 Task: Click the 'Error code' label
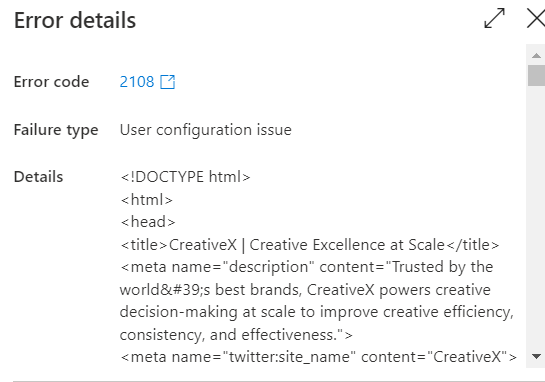pyautogui.click(x=51, y=82)
